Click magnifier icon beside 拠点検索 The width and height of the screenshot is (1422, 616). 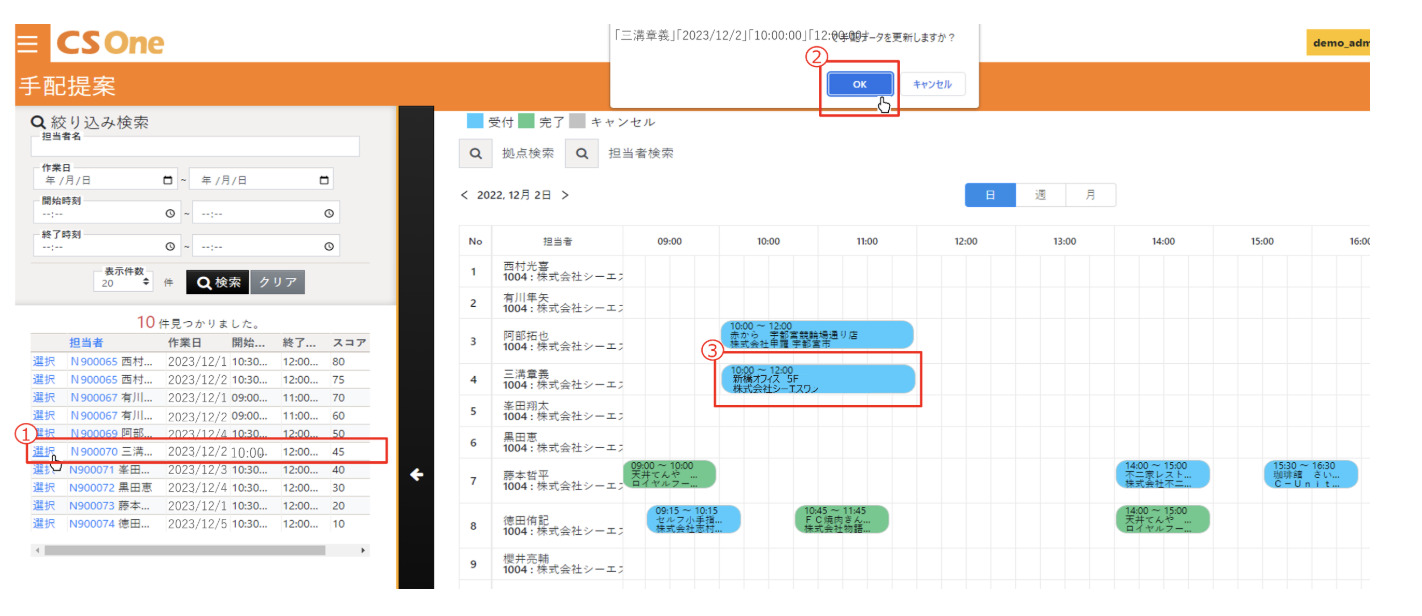475,153
